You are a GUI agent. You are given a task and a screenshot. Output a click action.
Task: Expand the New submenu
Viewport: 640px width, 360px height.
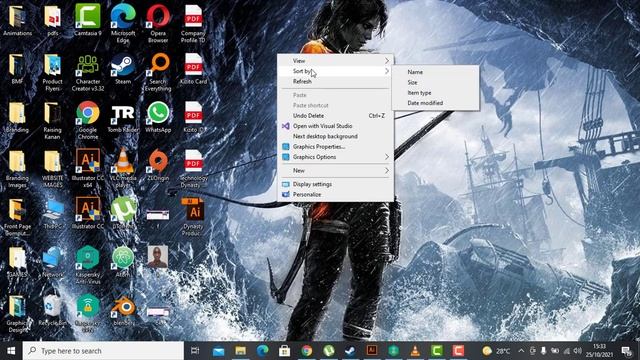336,171
